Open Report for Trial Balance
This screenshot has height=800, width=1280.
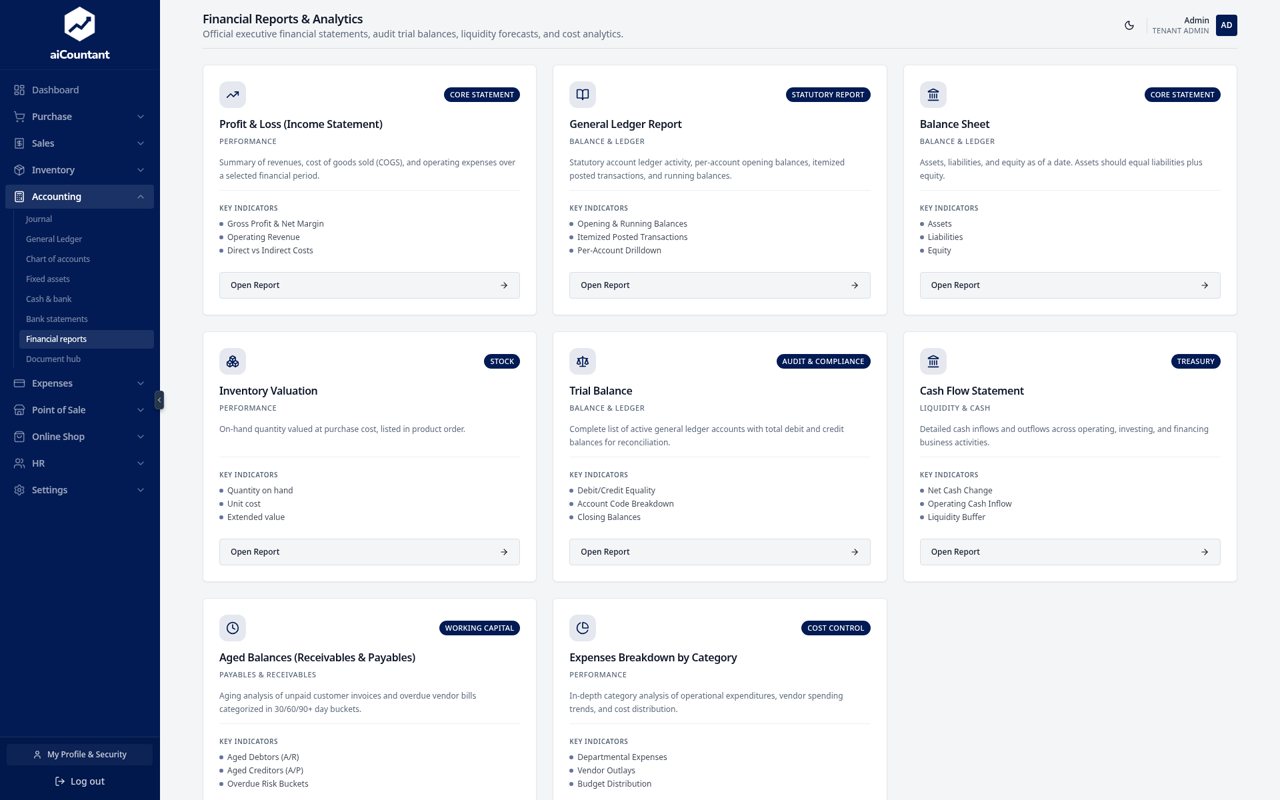point(719,552)
